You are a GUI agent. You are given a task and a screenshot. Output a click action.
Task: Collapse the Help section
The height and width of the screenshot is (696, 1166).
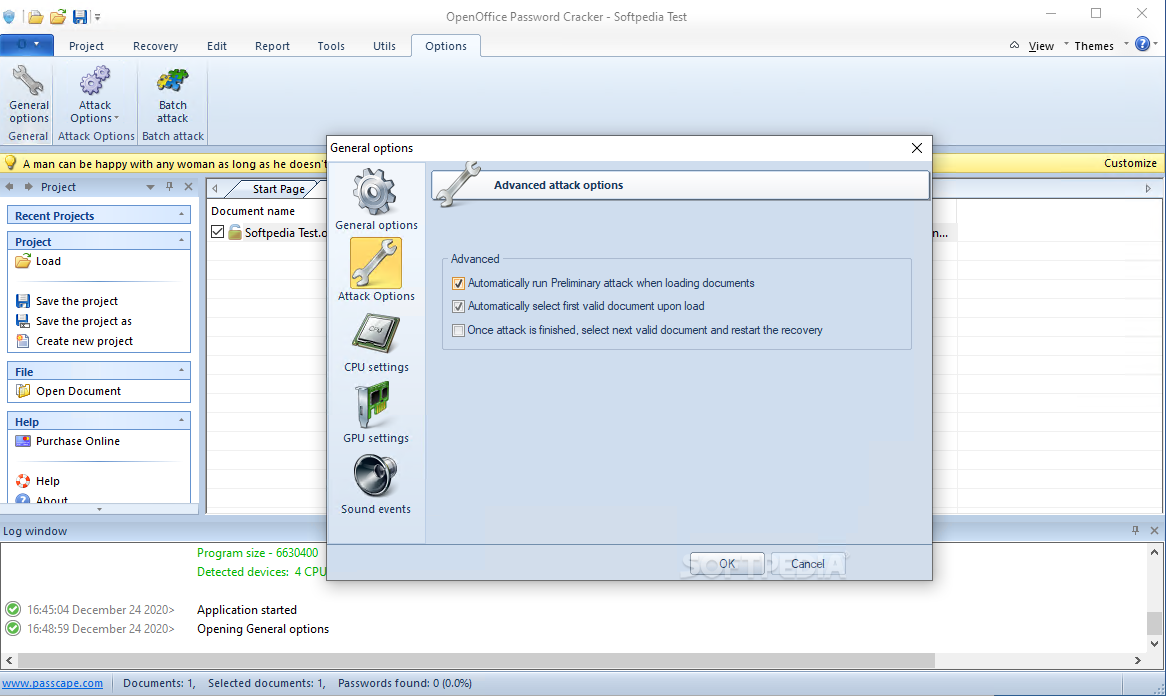click(x=181, y=421)
